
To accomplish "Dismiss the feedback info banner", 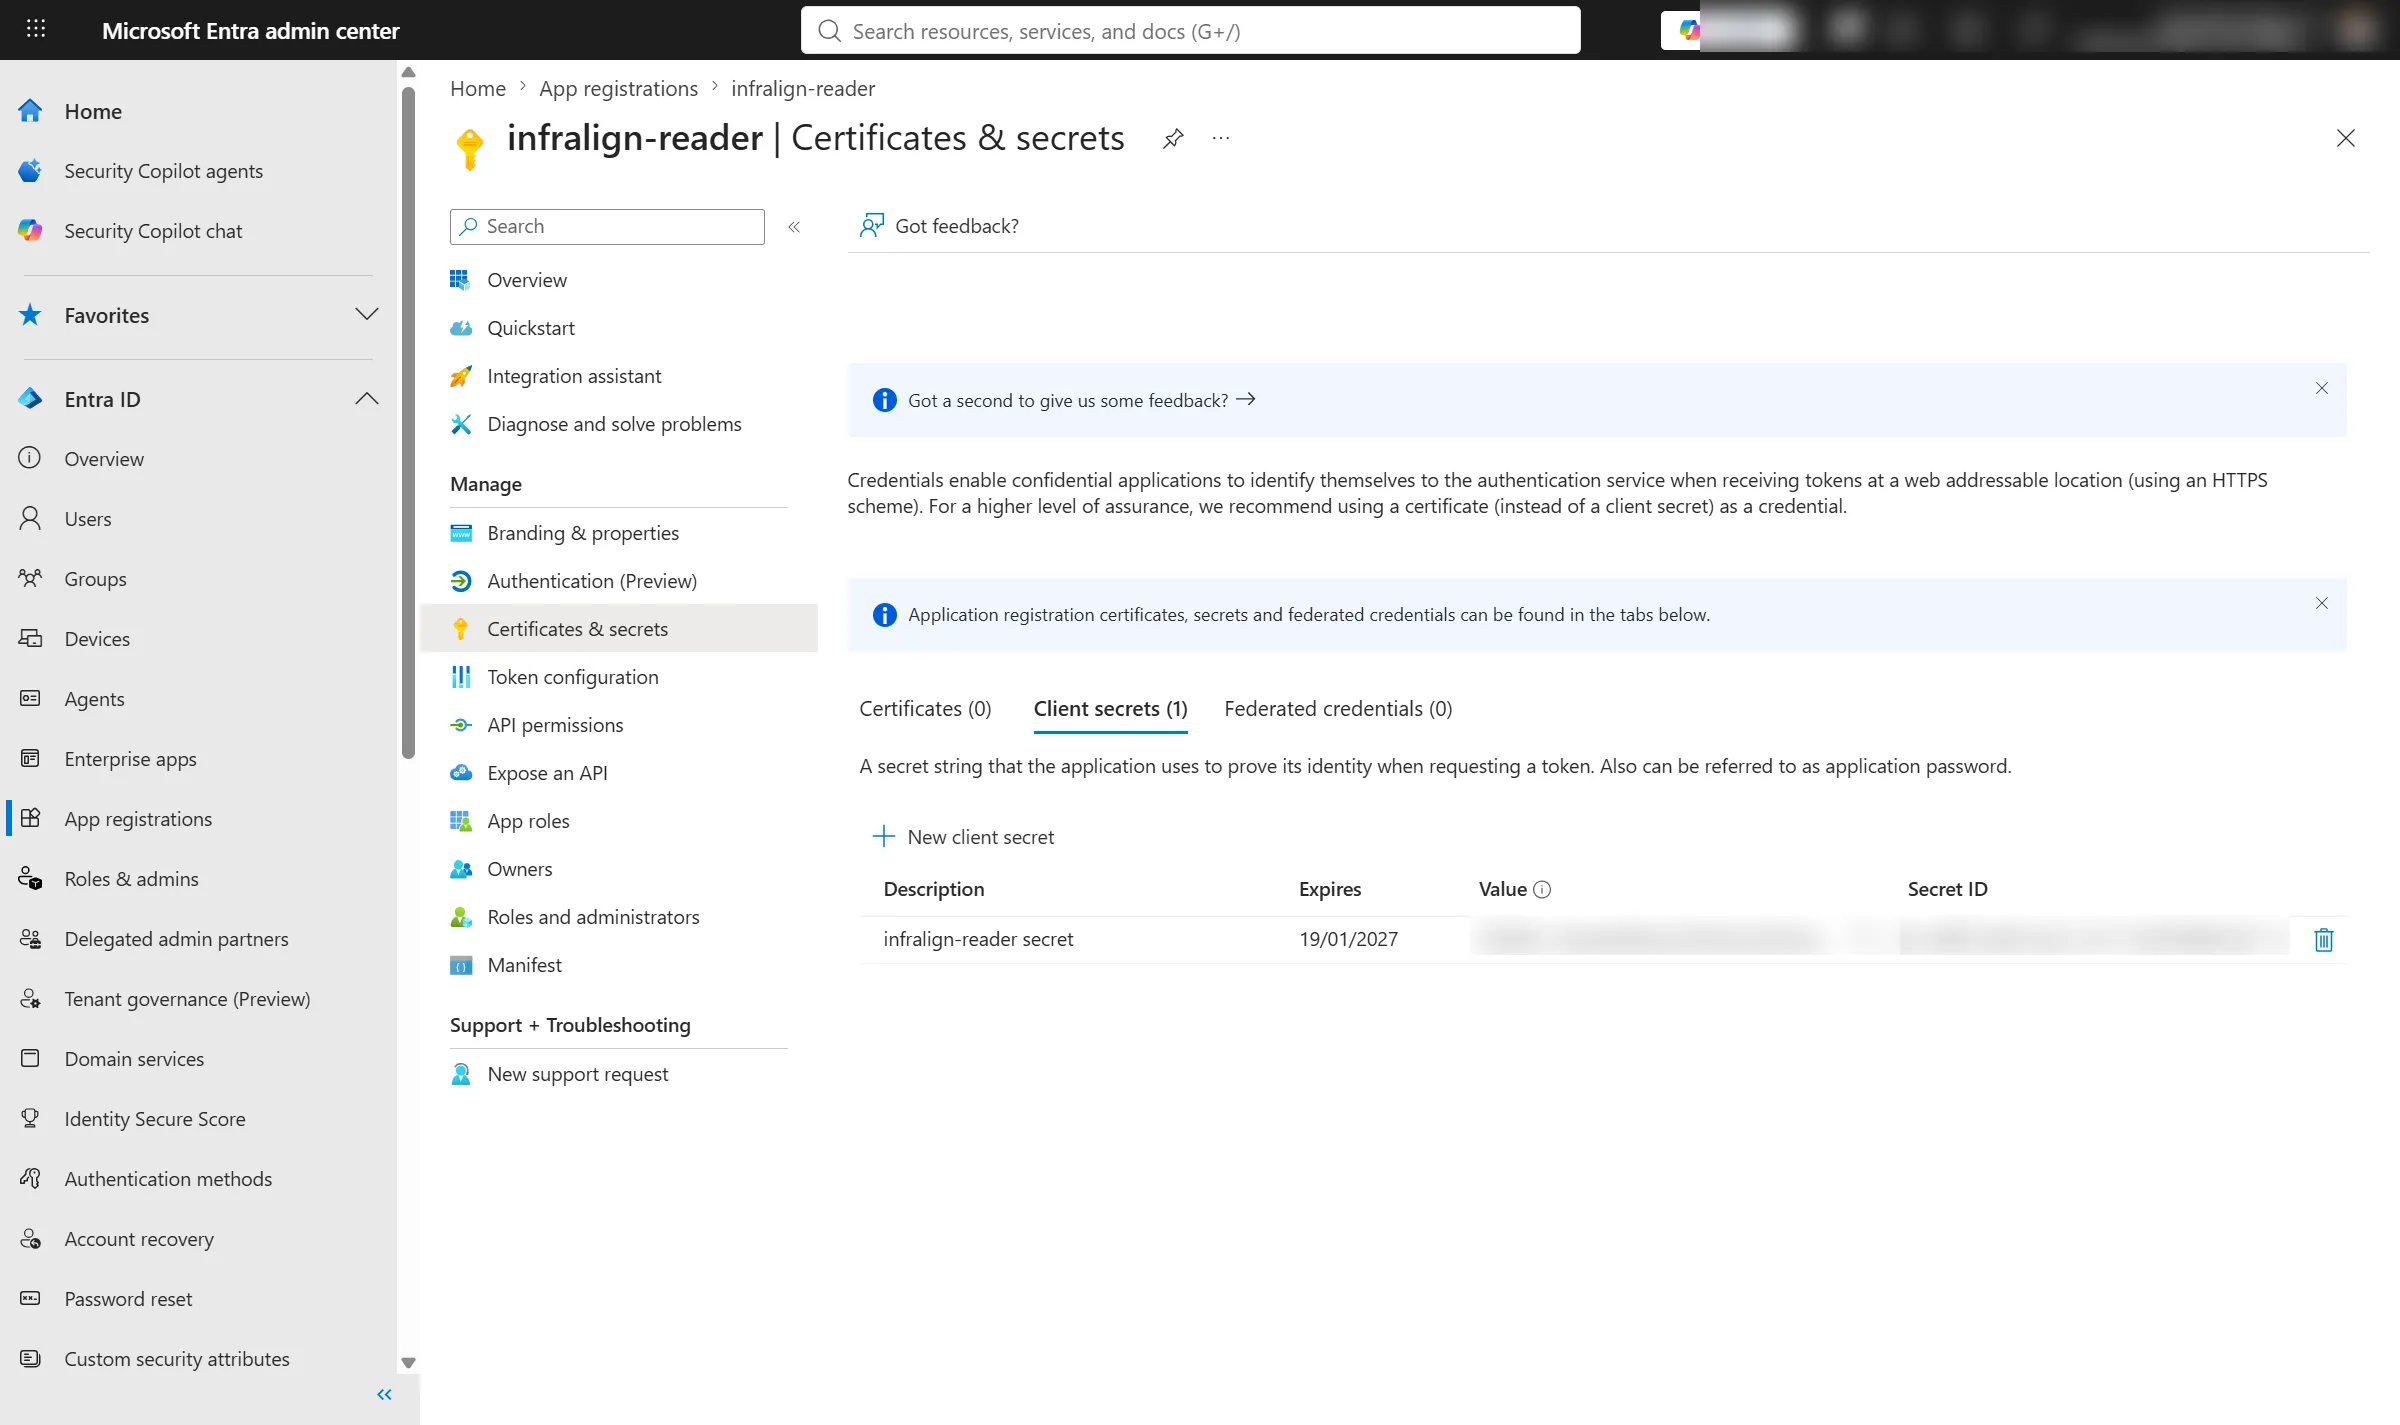I will click(2322, 389).
